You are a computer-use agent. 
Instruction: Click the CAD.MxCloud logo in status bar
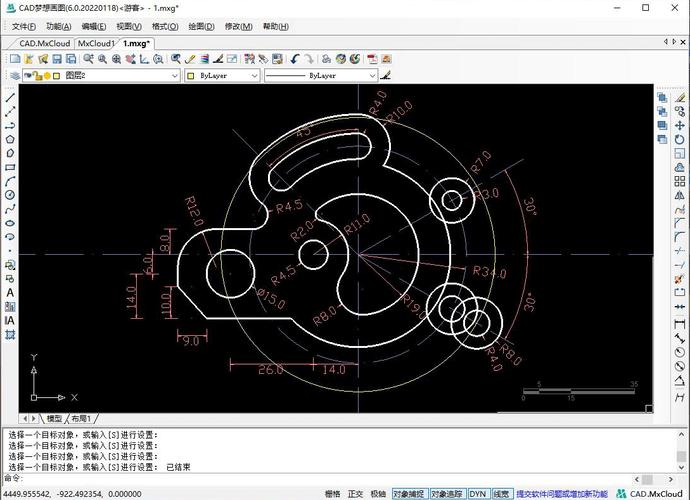pos(649,494)
